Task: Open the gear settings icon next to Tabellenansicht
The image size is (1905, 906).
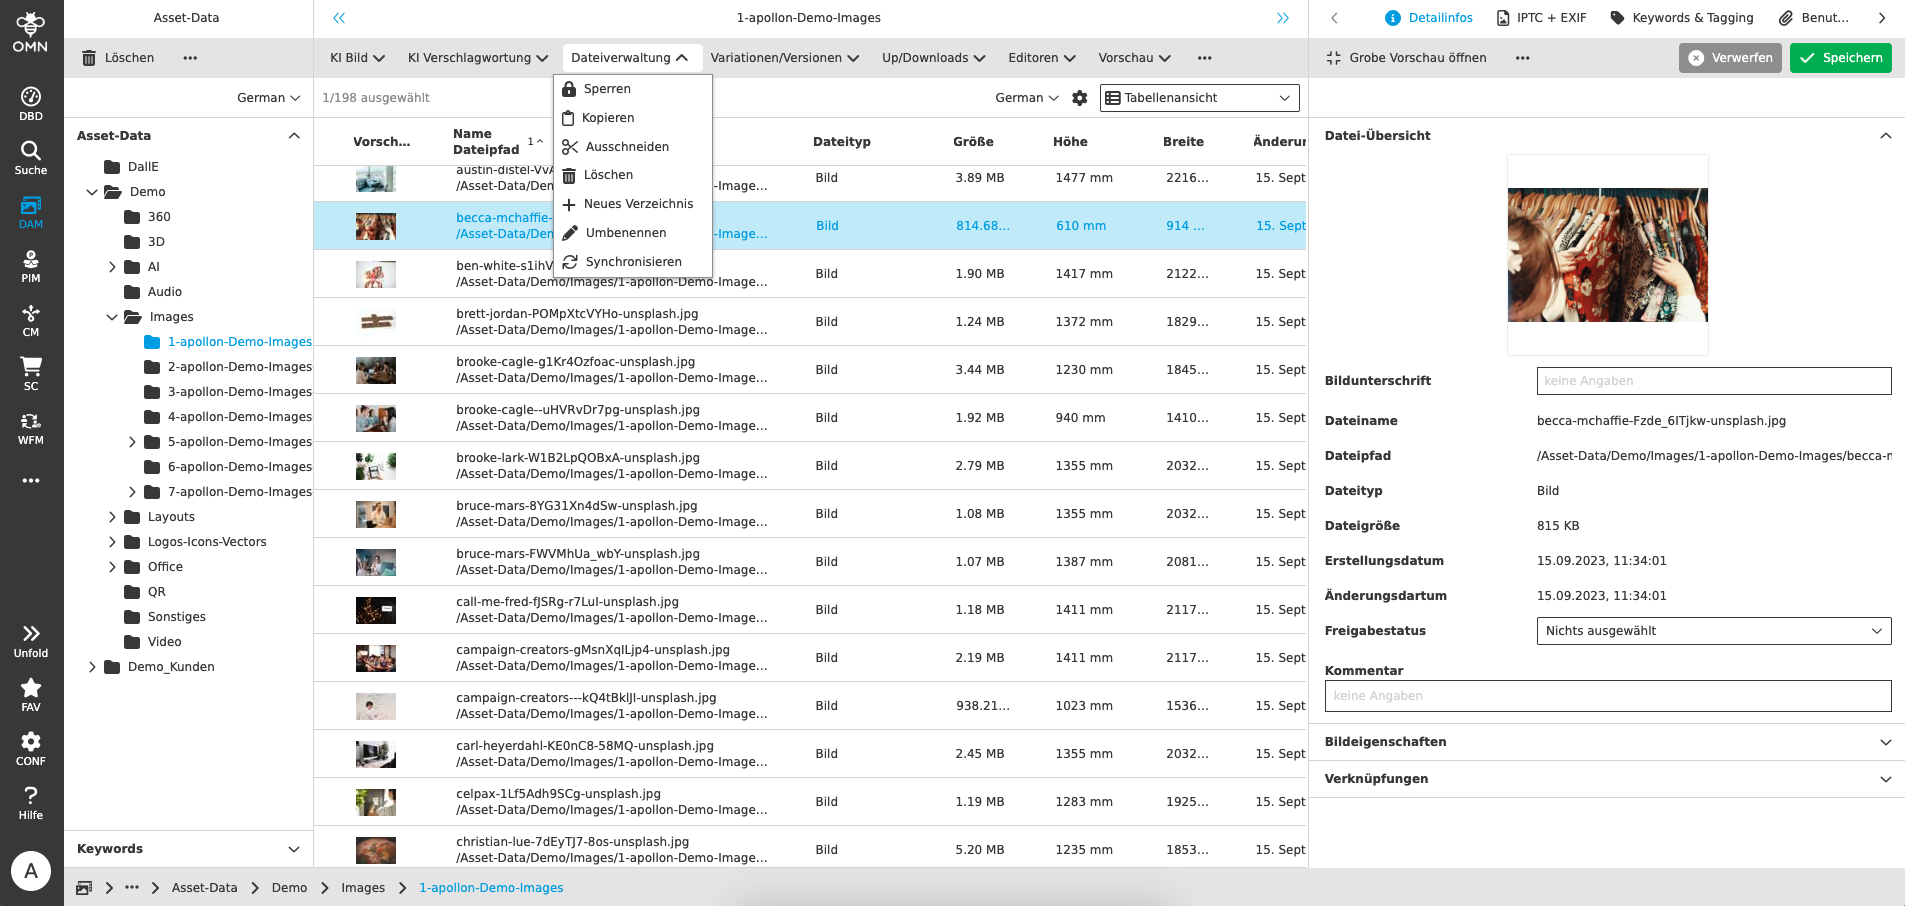Action: (x=1080, y=98)
